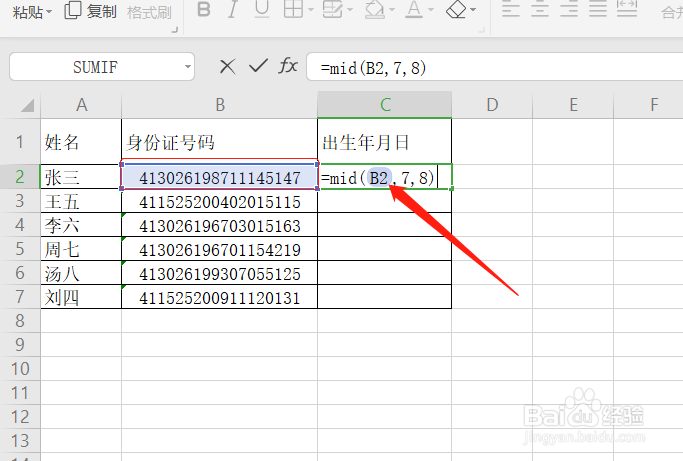Click cell containing 张三
Viewport: 683px width, 461px height.
[x=81, y=176]
